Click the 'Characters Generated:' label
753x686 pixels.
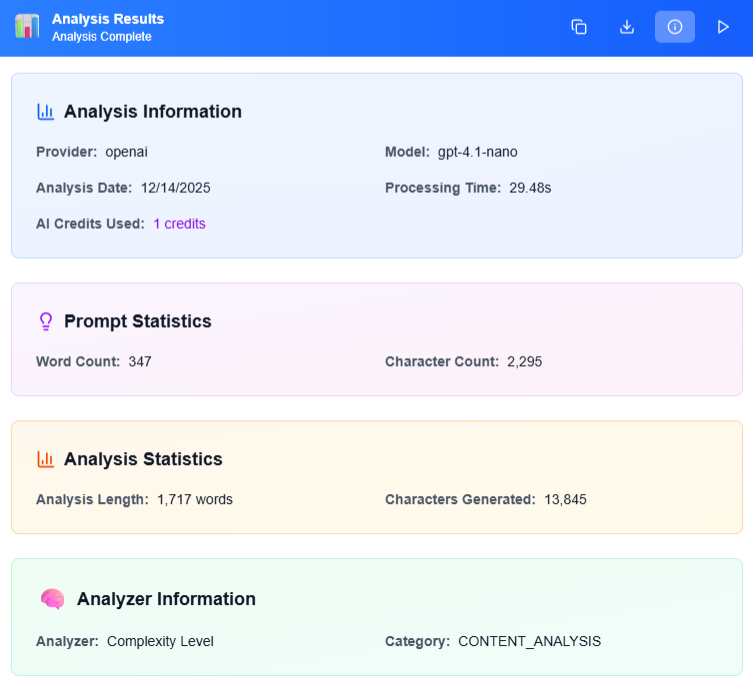[460, 500]
